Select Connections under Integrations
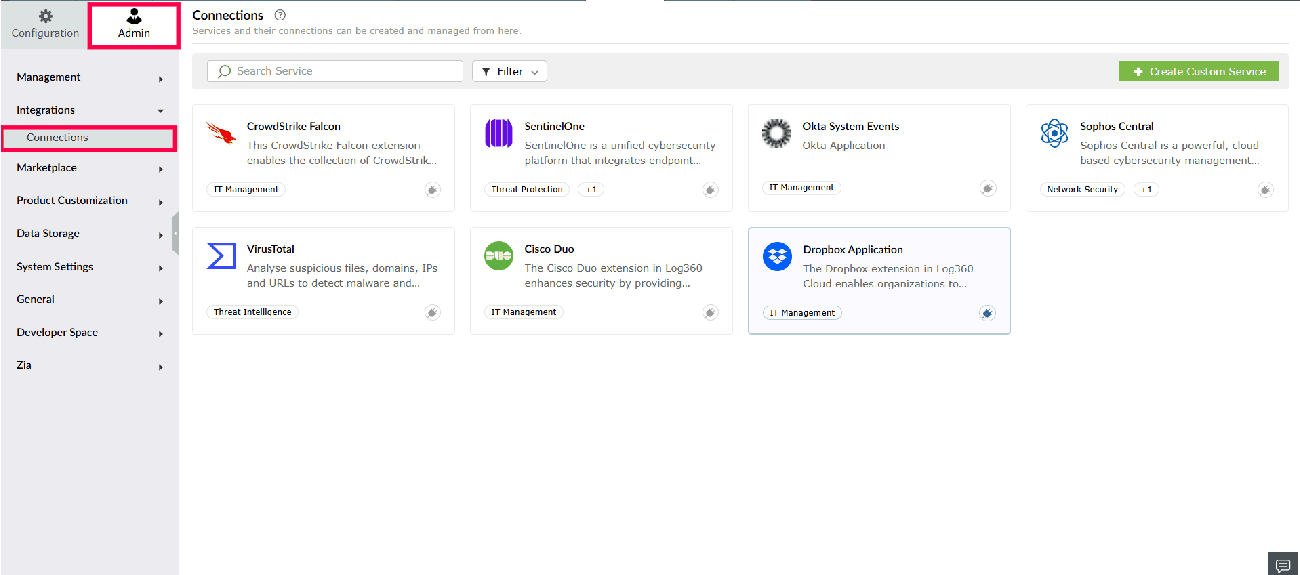Screen dimensions: 1300x575 click(x=88, y=138)
